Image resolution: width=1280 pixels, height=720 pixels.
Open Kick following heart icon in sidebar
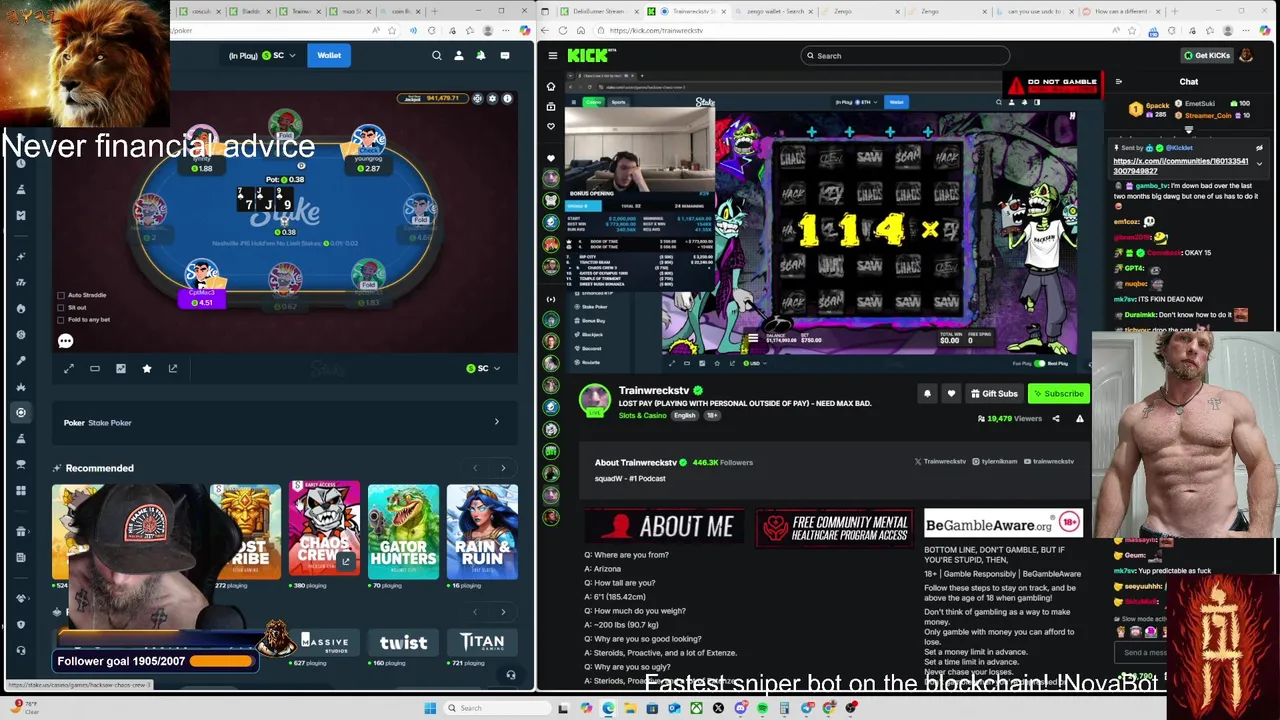550,127
